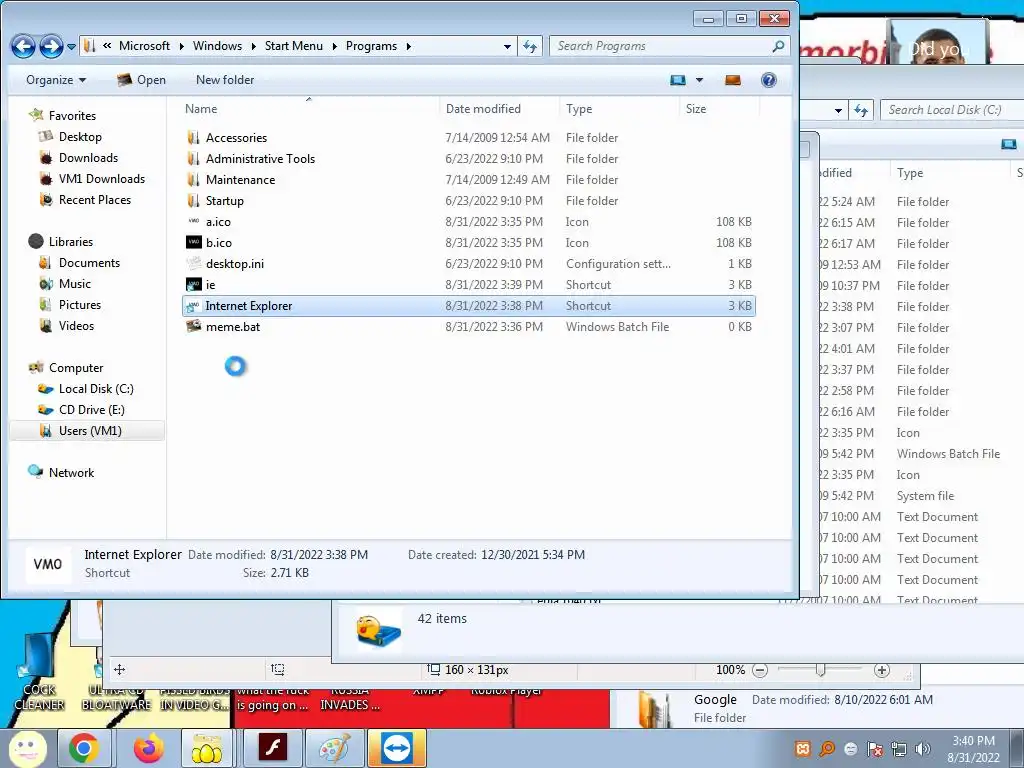
Task: Open Recent Places in Favorites
Action: click(95, 200)
